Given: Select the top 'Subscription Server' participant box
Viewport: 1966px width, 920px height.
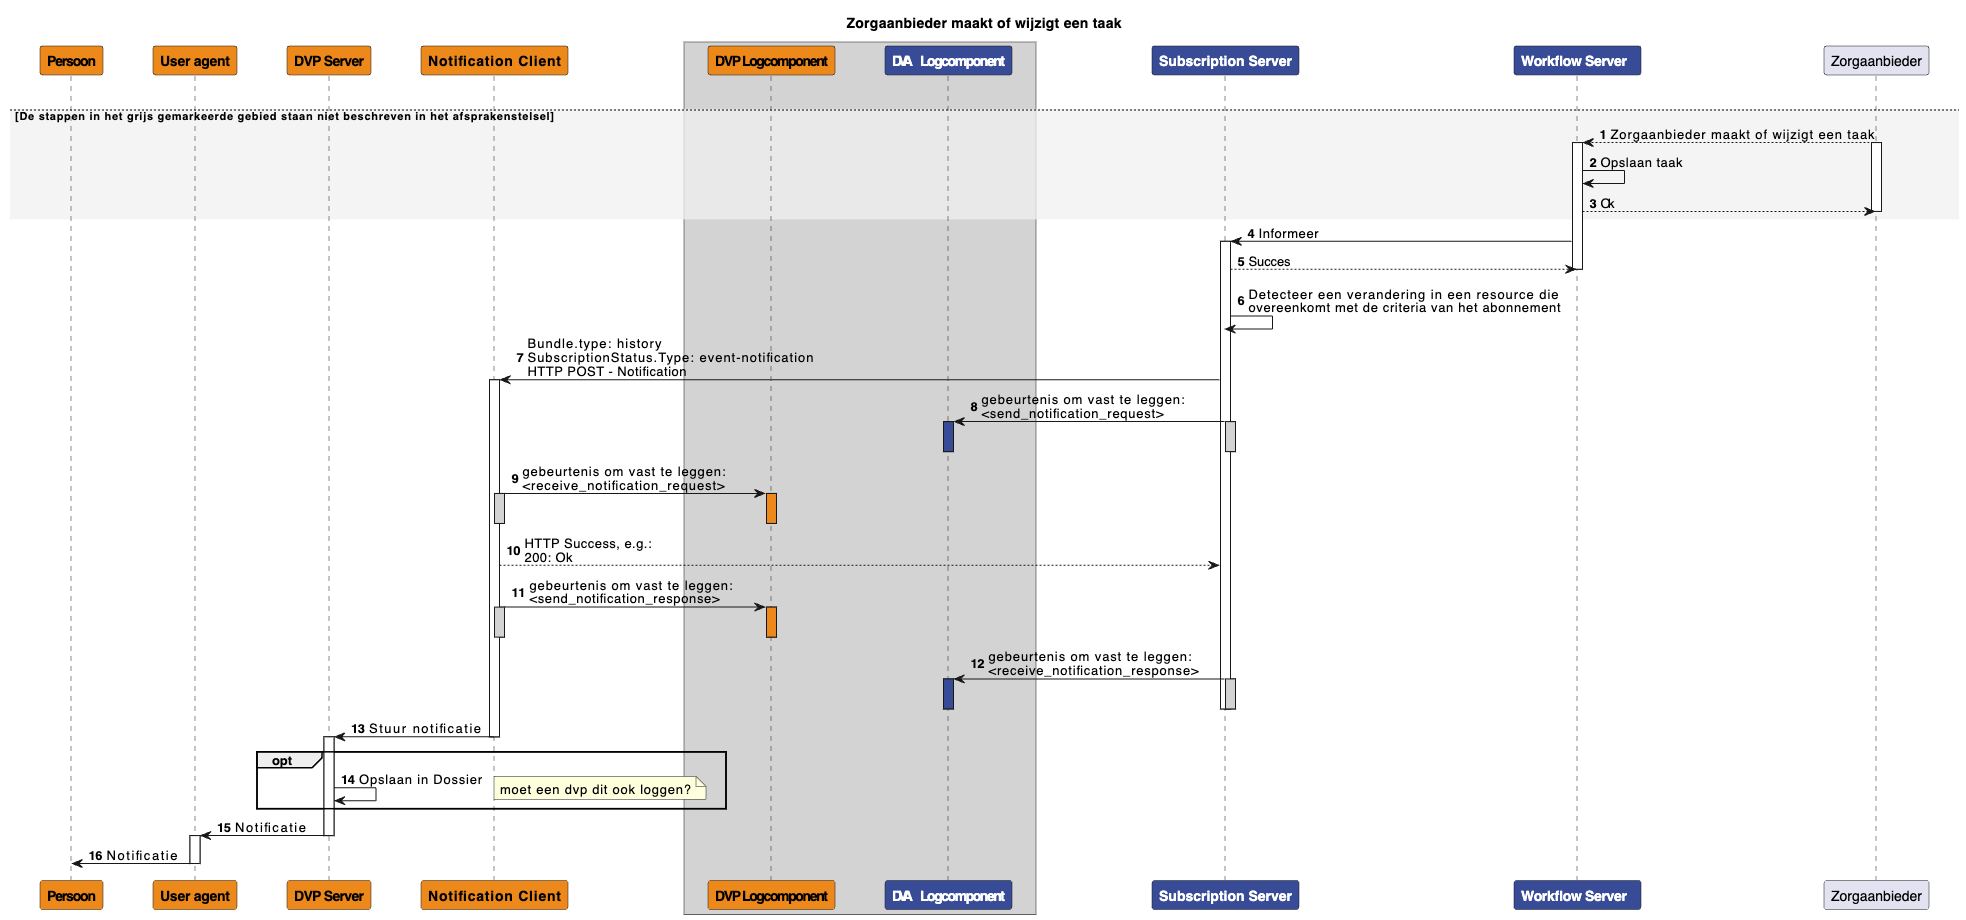Looking at the screenshot, I should tap(1225, 61).
